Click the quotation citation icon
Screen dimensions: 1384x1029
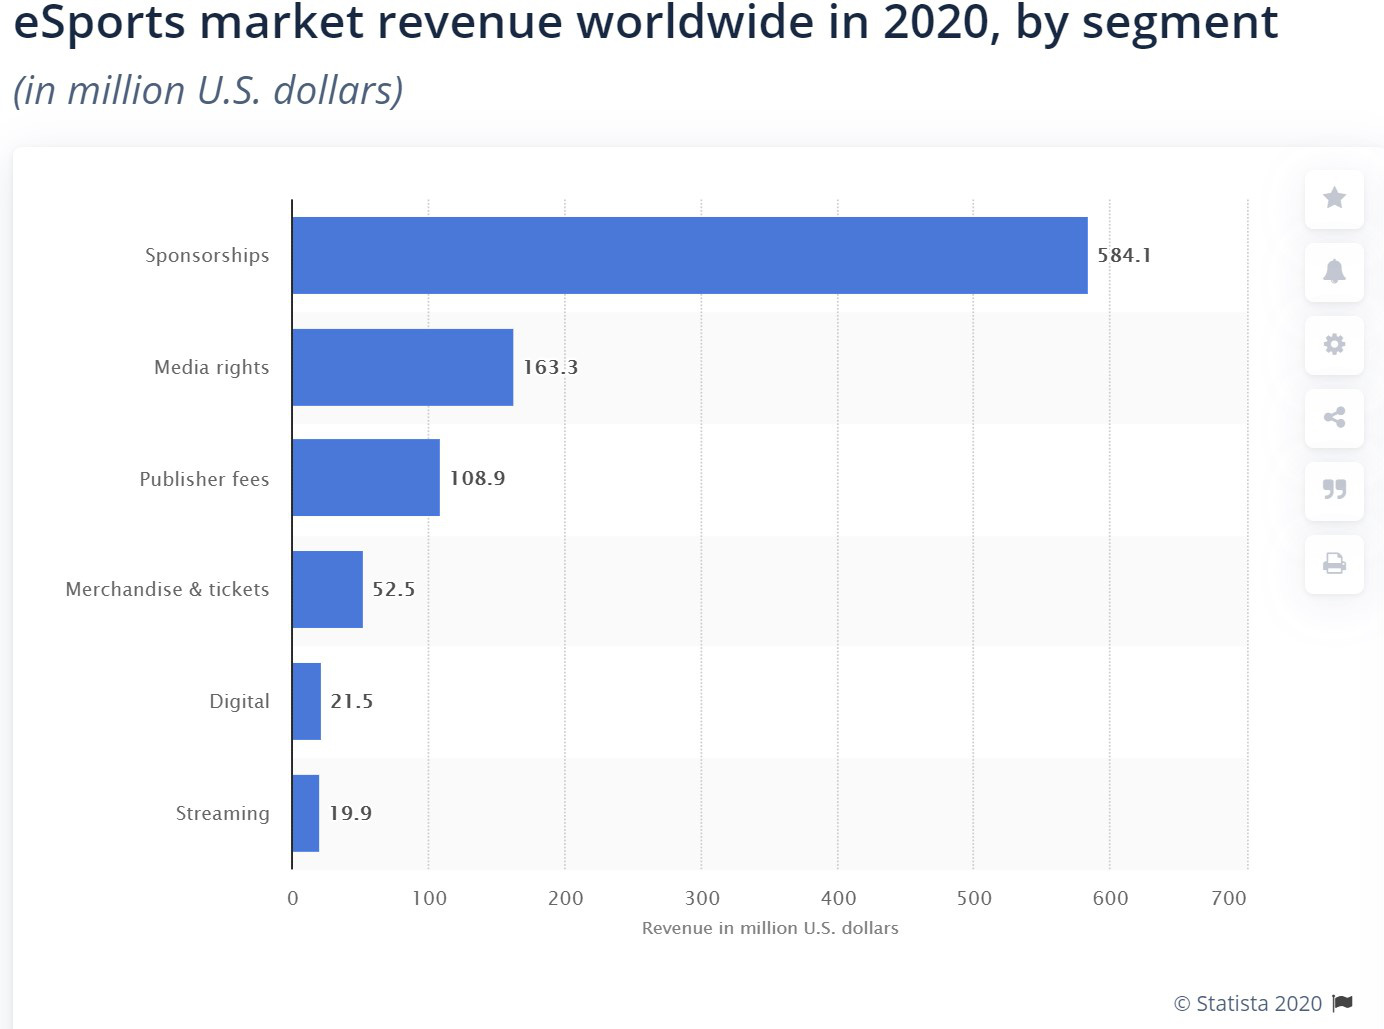click(x=1334, y=490)
